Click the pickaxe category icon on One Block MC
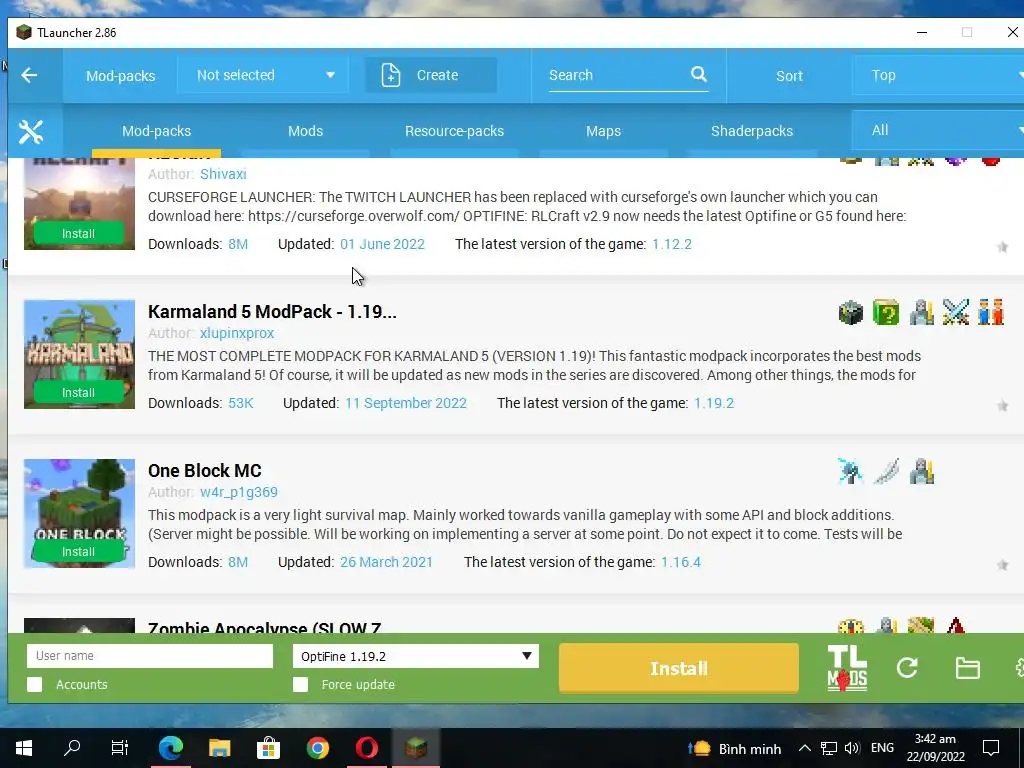The height and width of the screenshot is (768, 1024). (x=851, y=472)
